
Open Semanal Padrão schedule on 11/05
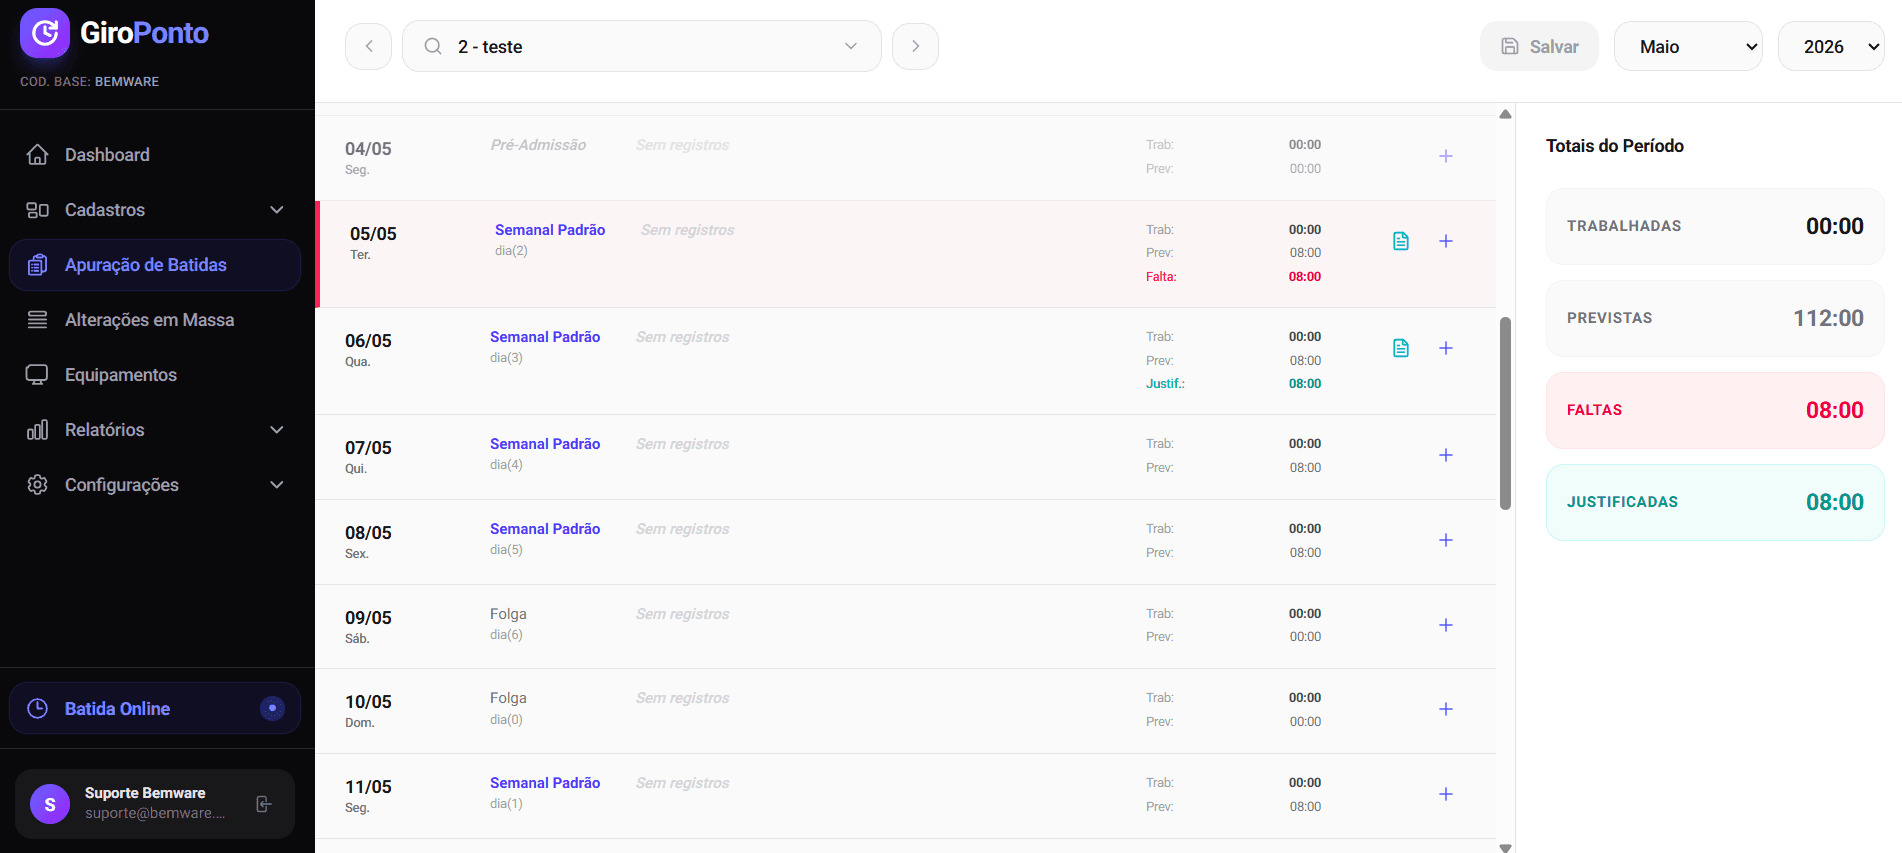pos(545,783)
